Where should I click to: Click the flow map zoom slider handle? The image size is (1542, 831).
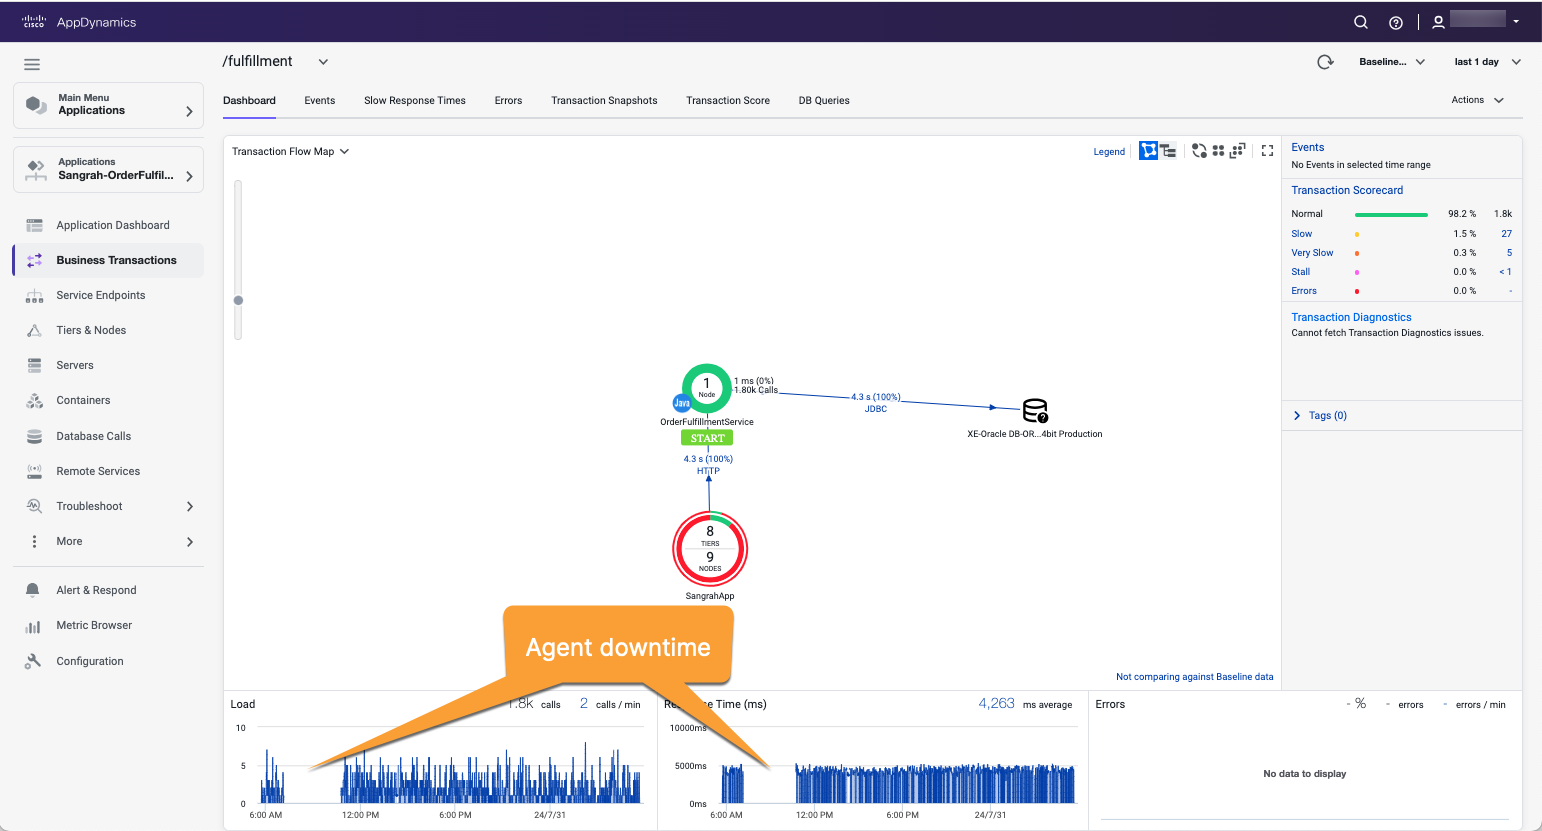(238, 300)
